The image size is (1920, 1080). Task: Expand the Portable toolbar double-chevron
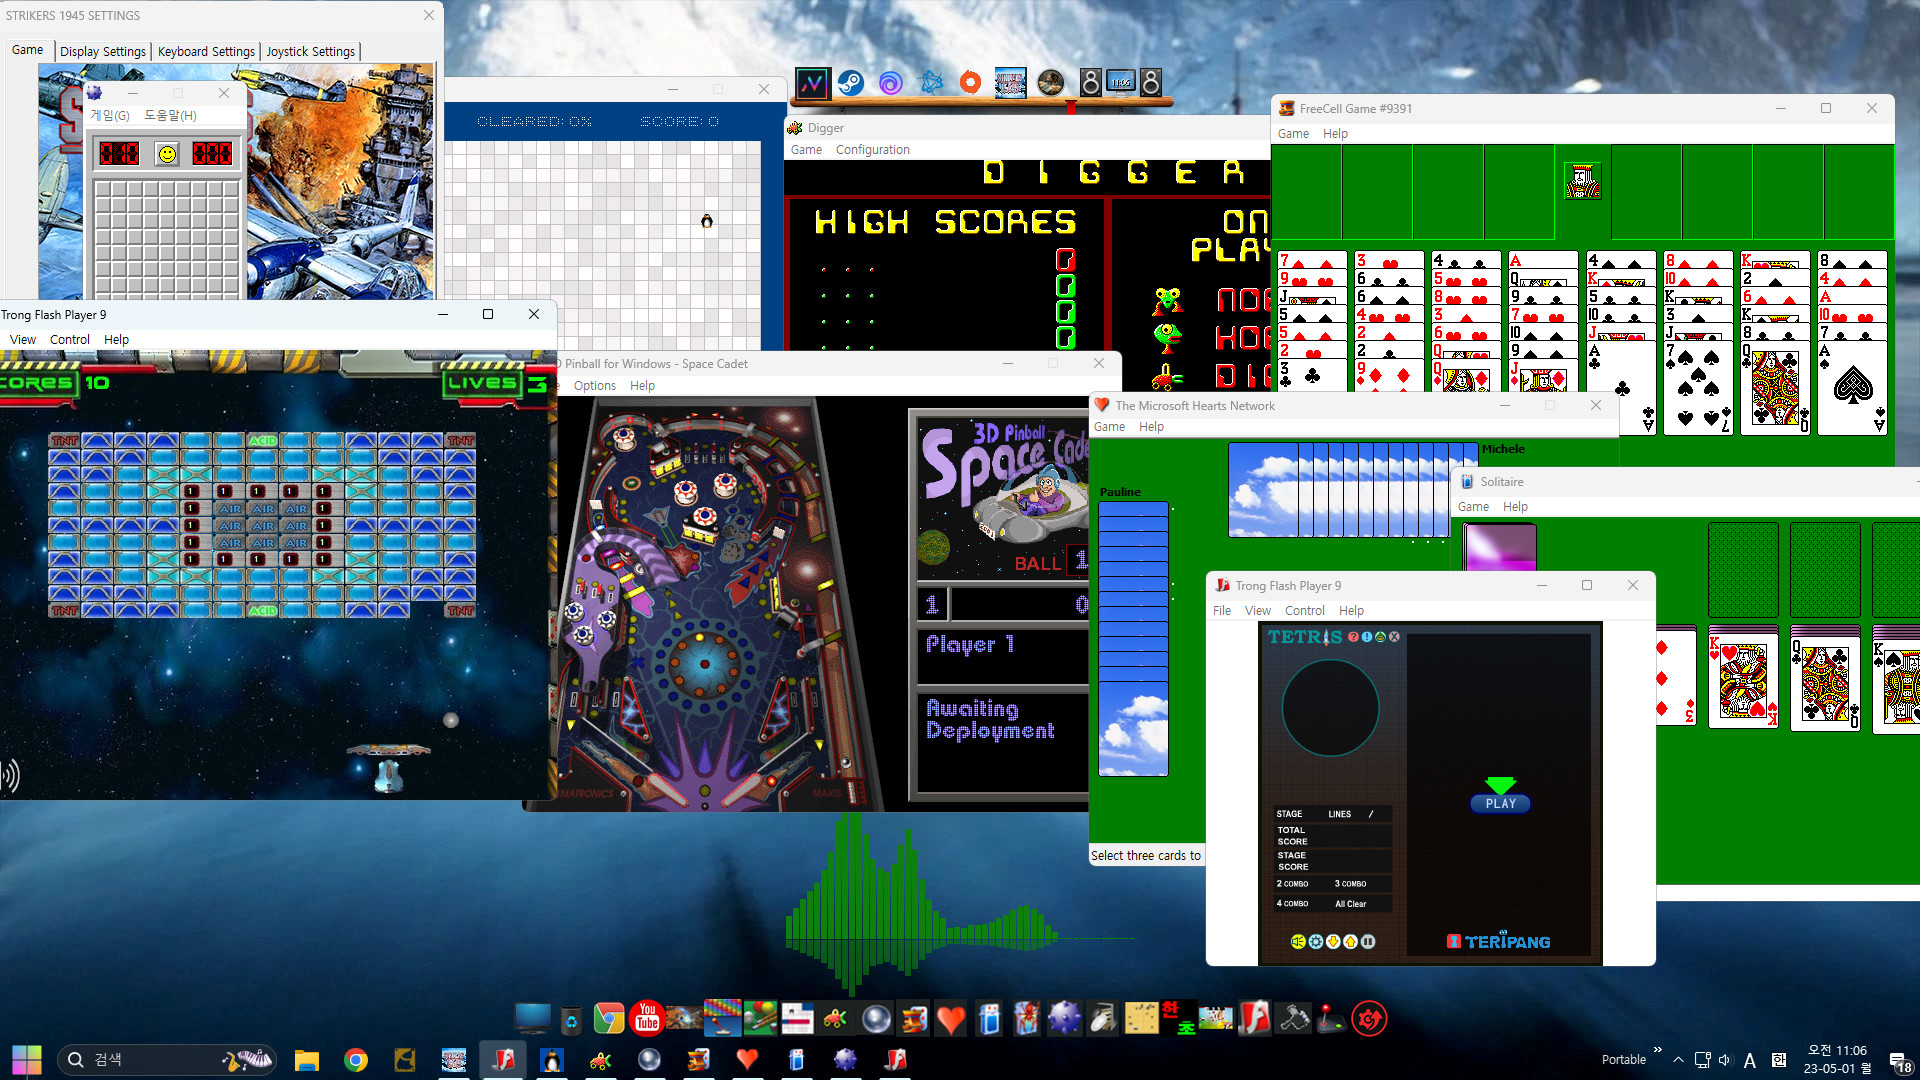tap(1657, 1049)
